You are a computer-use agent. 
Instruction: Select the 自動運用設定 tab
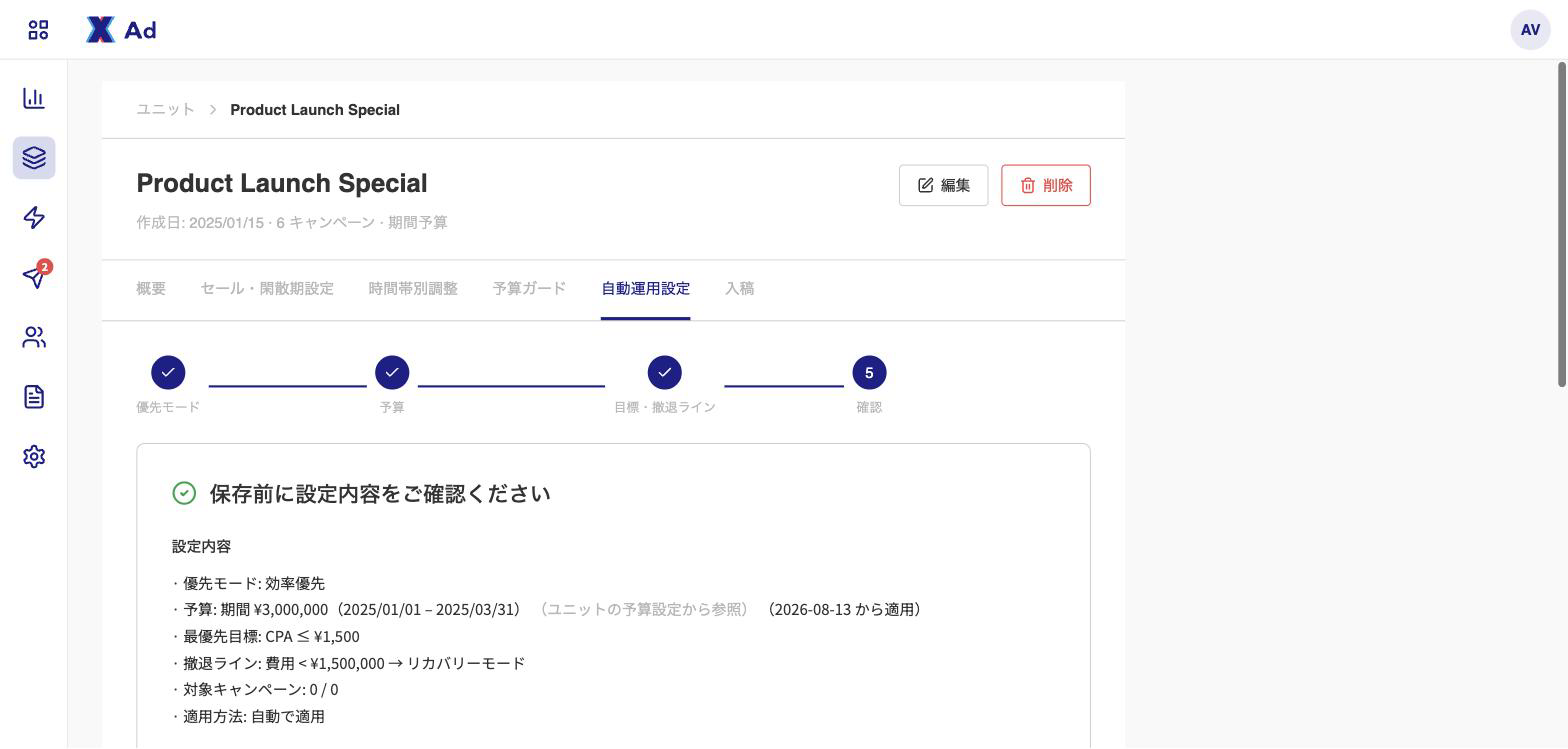point(645,289)
